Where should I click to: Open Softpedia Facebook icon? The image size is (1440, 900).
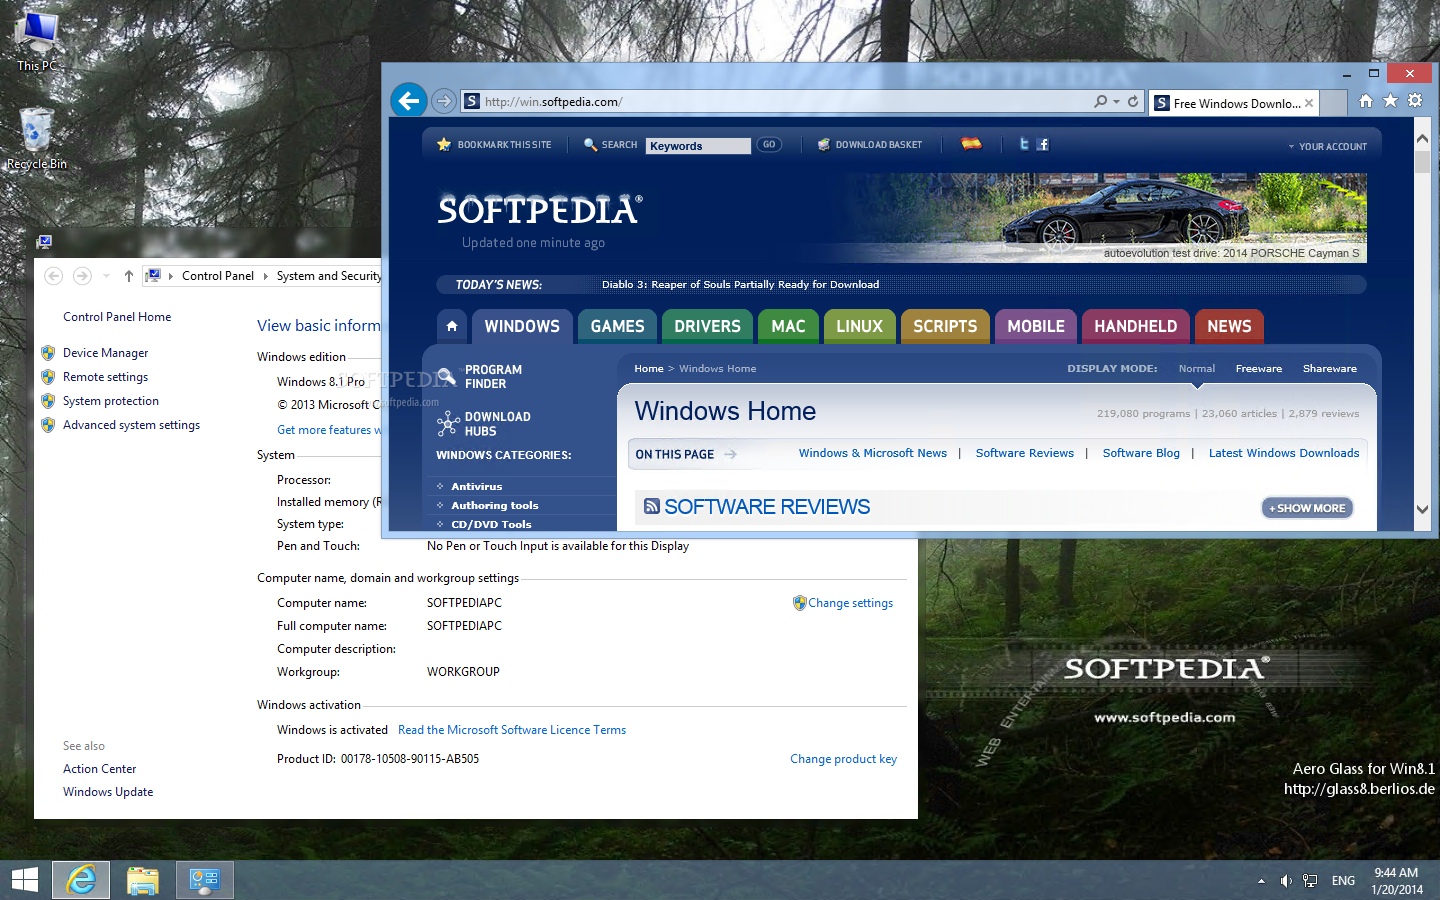click(1043, 144)
